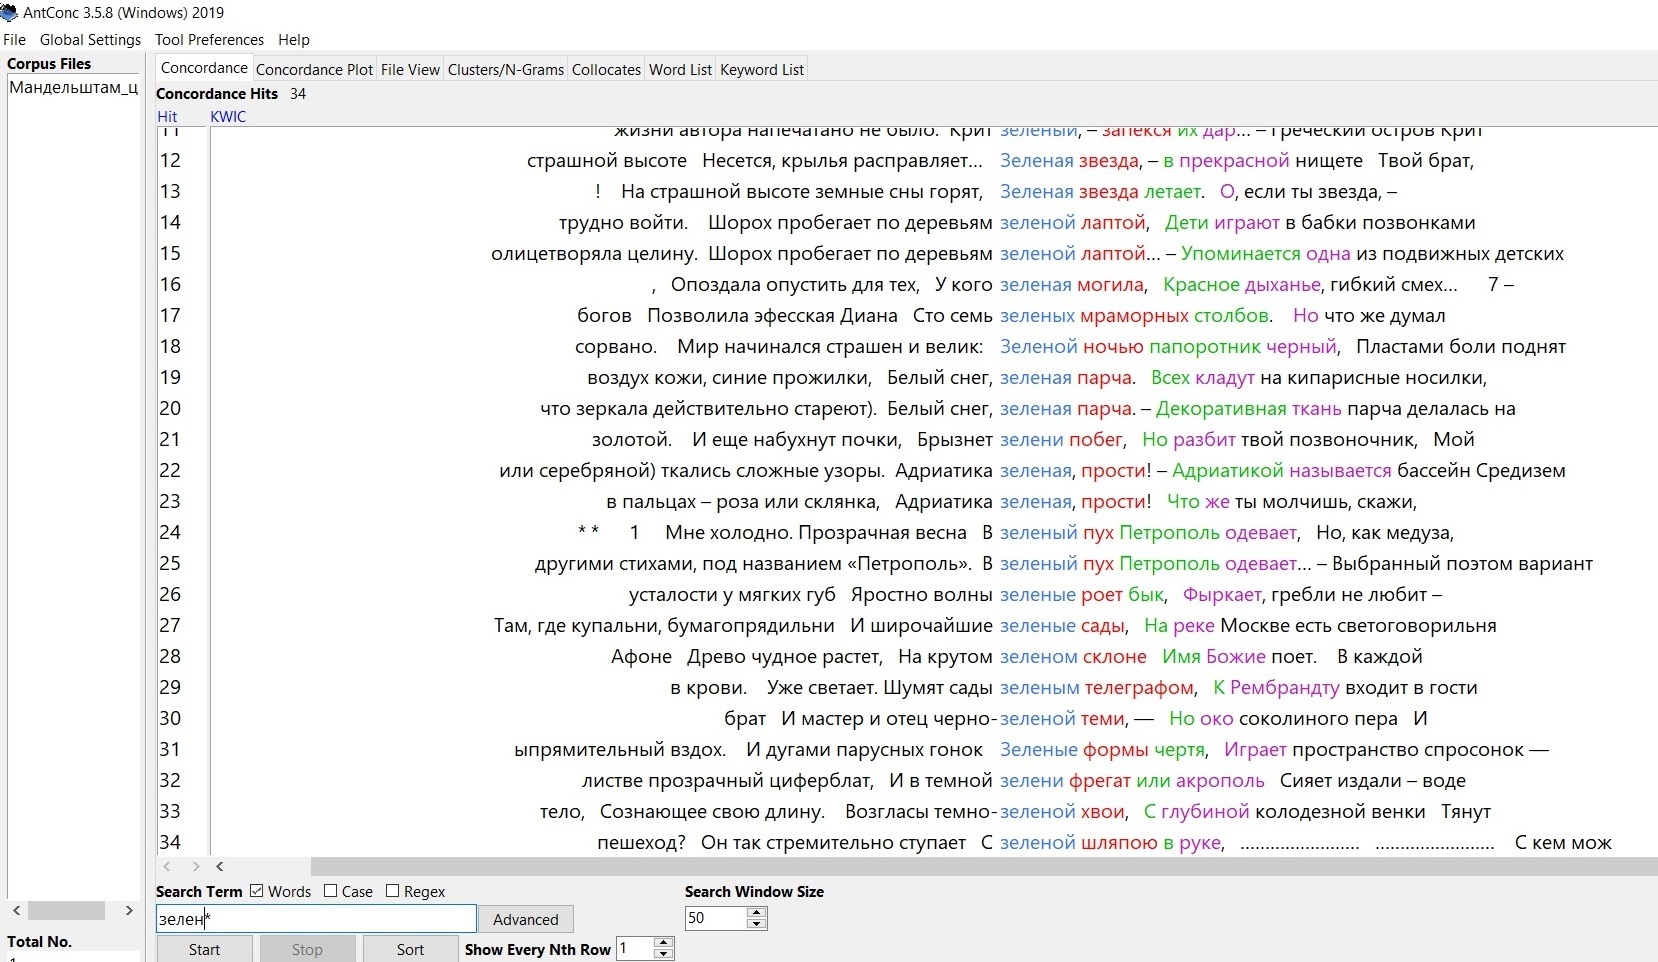Click hit number 12
The height and width of the screenshot is (962, 1658).
pos(170,160)
